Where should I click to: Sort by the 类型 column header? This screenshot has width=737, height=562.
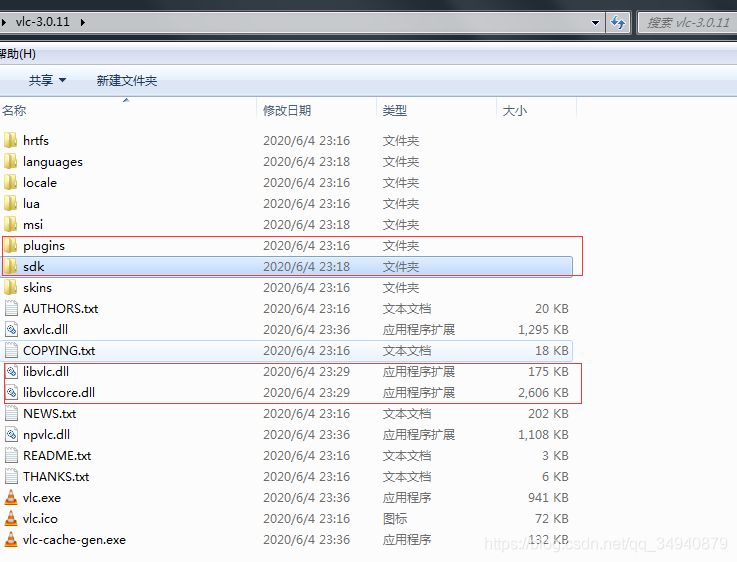pyautogui.click(x=437, y=110)
